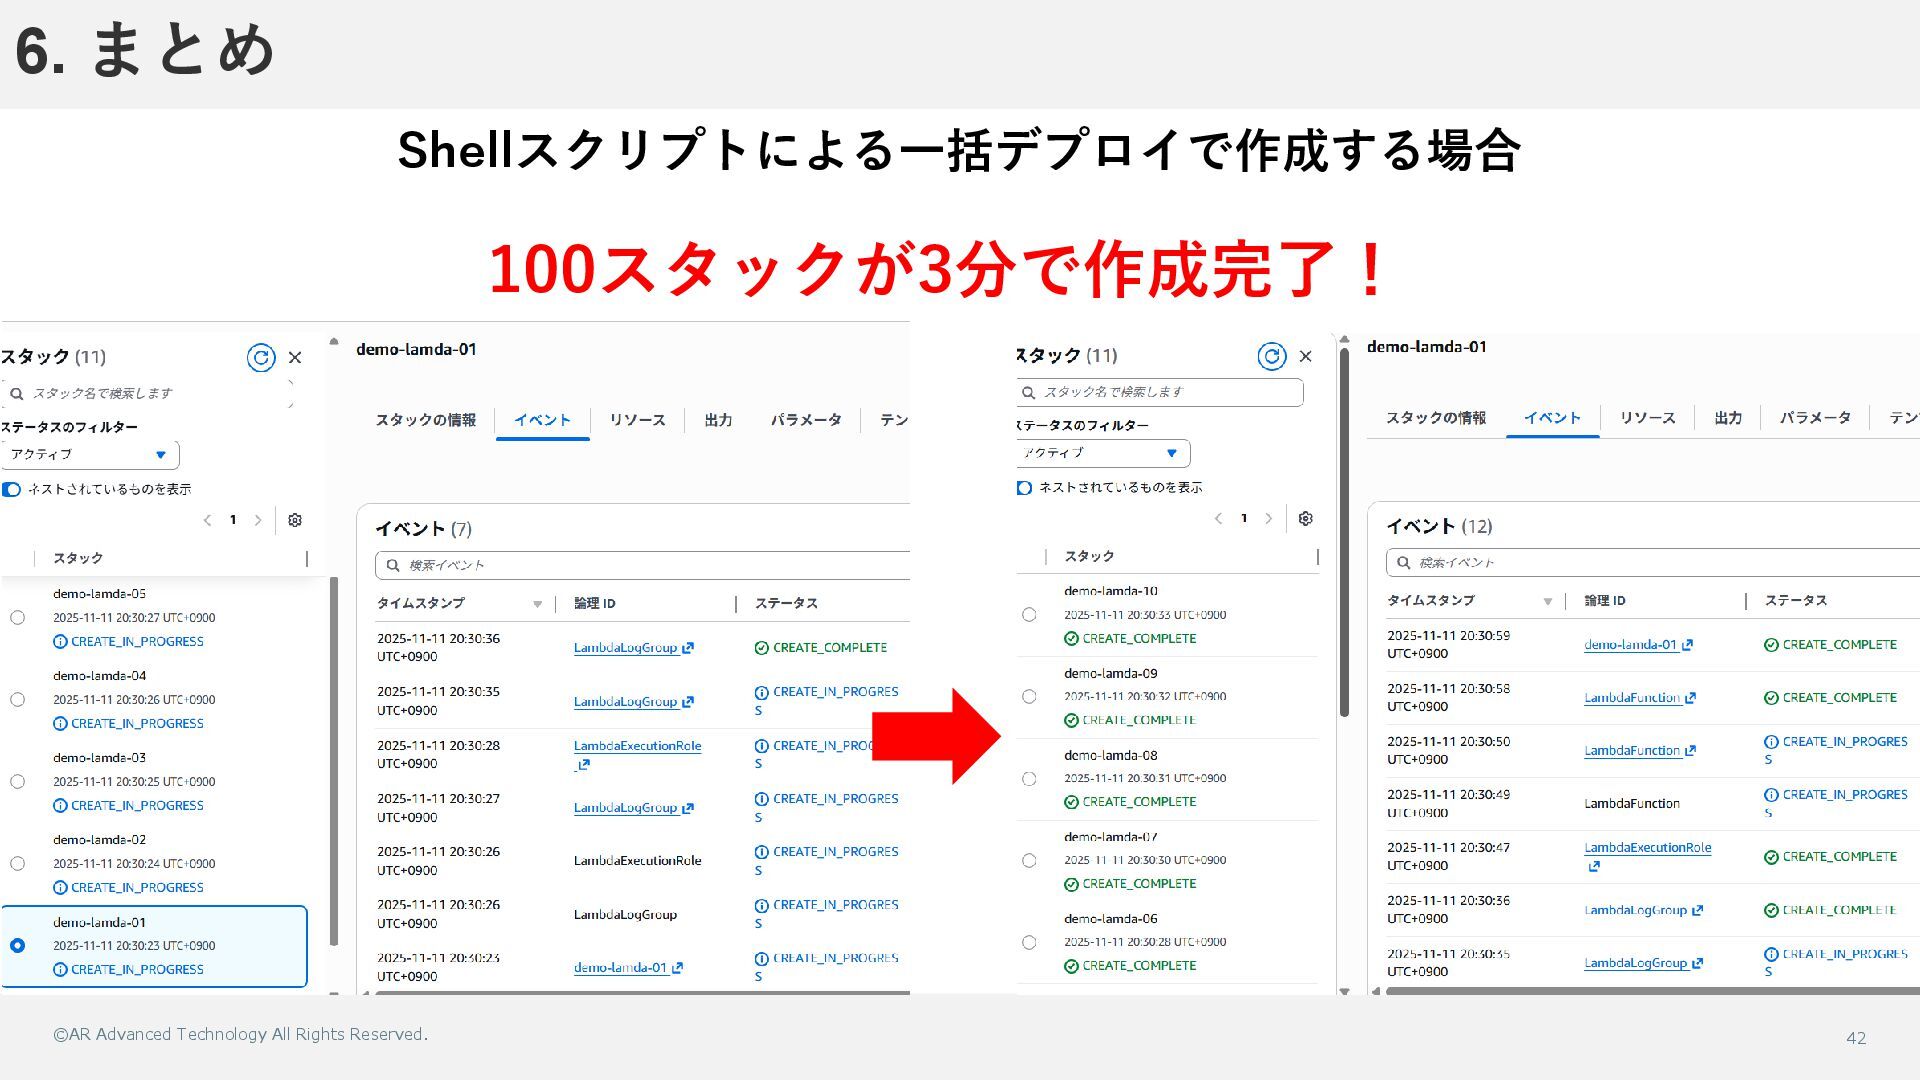Switch to the リソース tab in left detail pane
Image resolution: width=1920 pixels, height=1080 pixels.
637,420
